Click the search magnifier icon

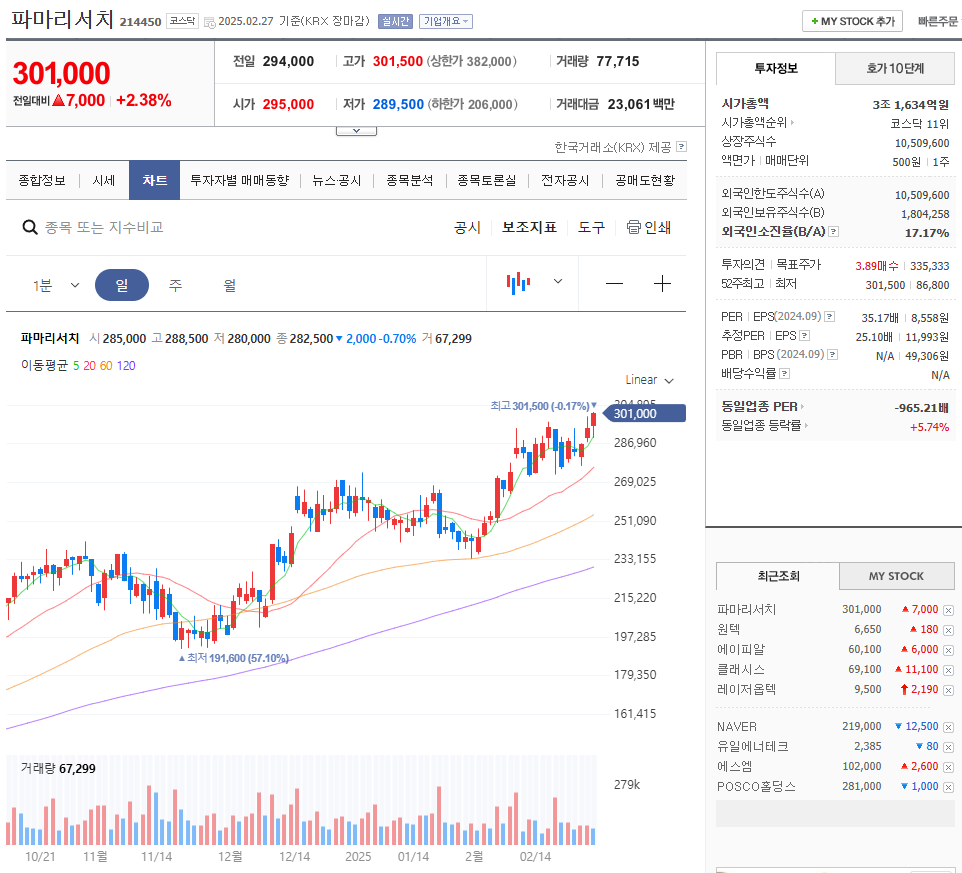click(x=29, y=228)
